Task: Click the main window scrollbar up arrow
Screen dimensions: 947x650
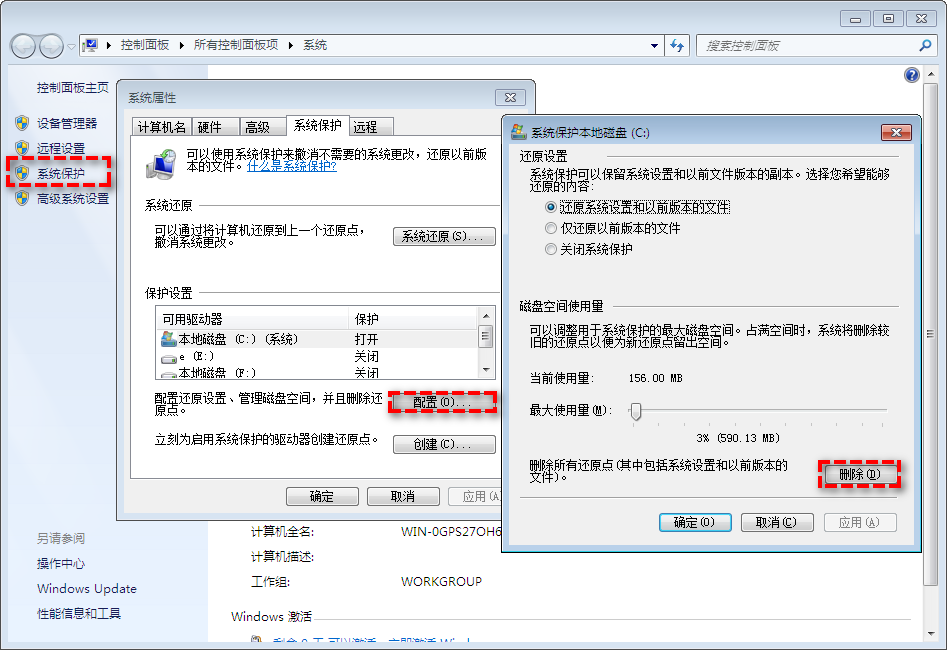Action: pyautogui.click(x=930, y=74)
